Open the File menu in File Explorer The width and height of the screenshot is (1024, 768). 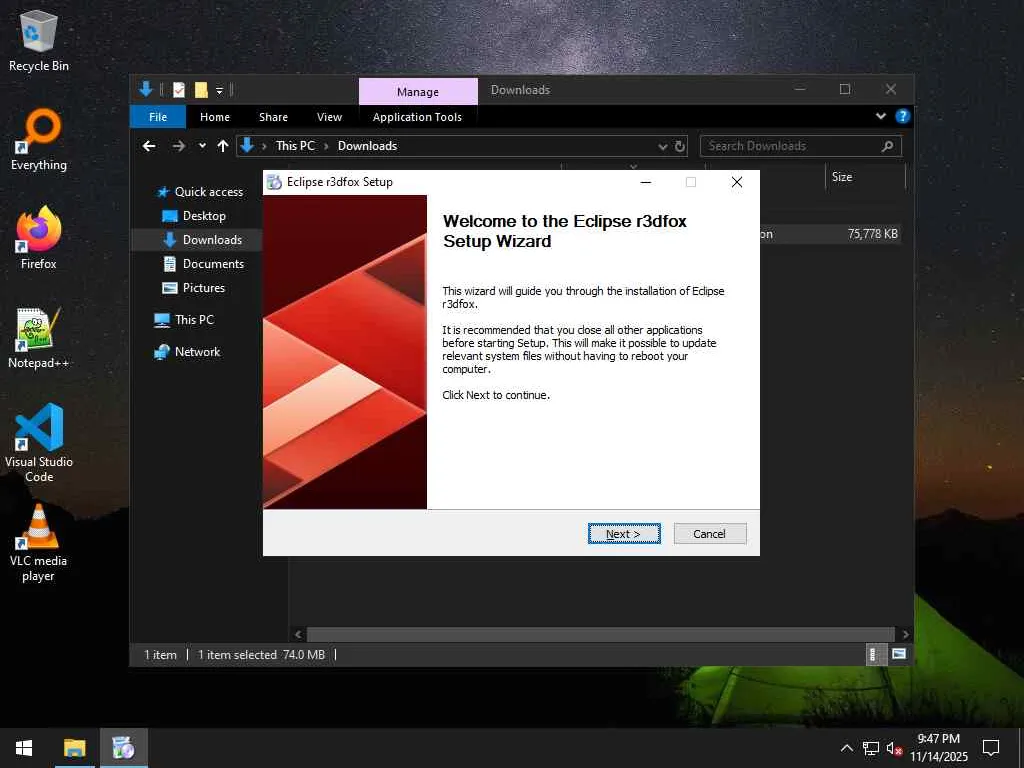tap(158, 117)
